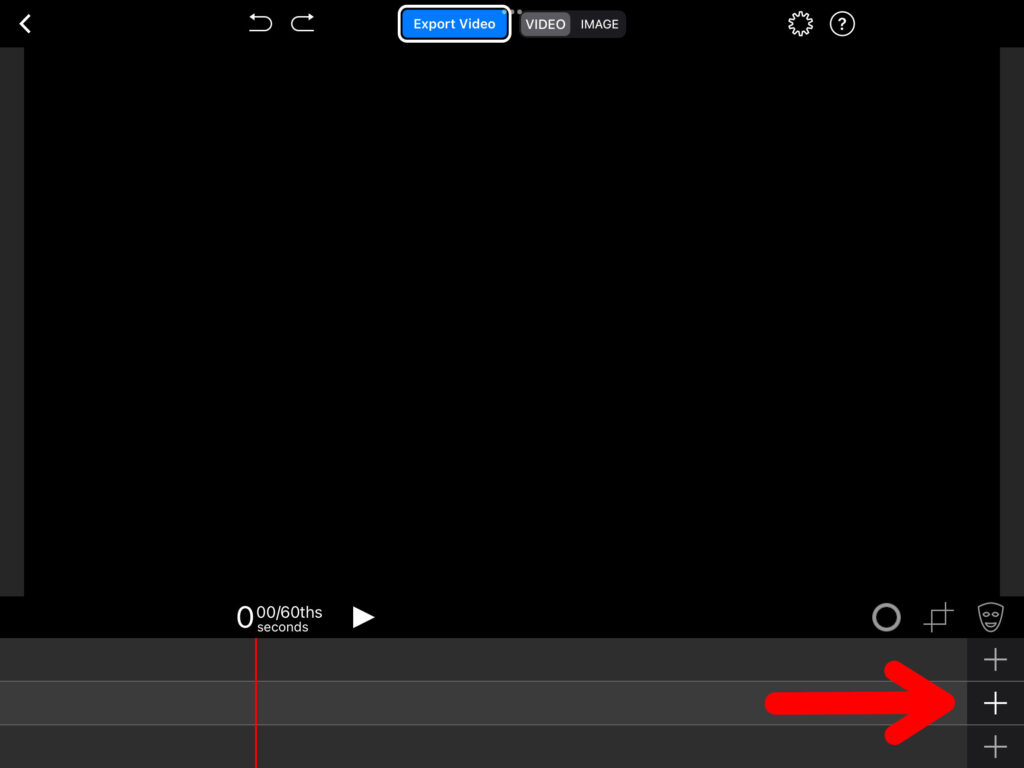This screenshot has height=768, width=1024.
Task: Open the crop tool
Action: pyautogui.click(x=938, y=617)
